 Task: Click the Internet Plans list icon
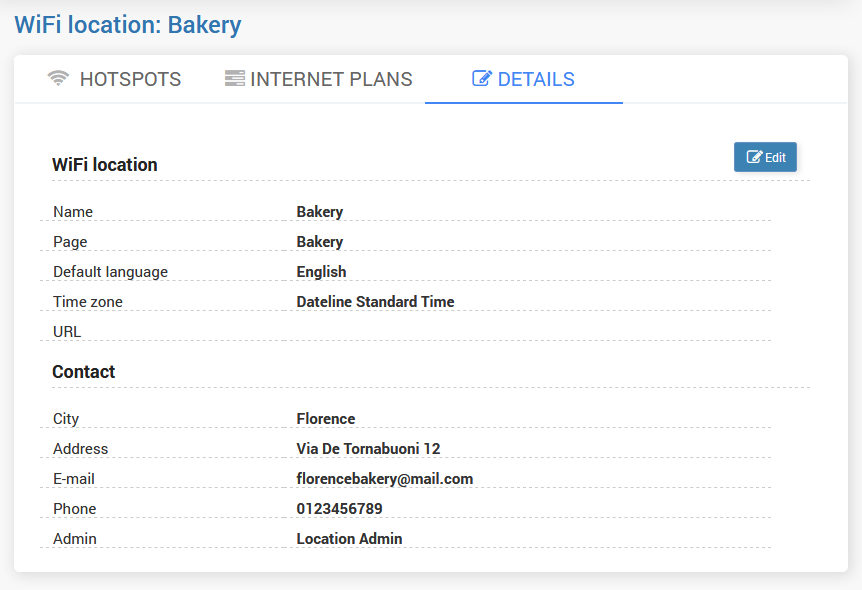234,79
